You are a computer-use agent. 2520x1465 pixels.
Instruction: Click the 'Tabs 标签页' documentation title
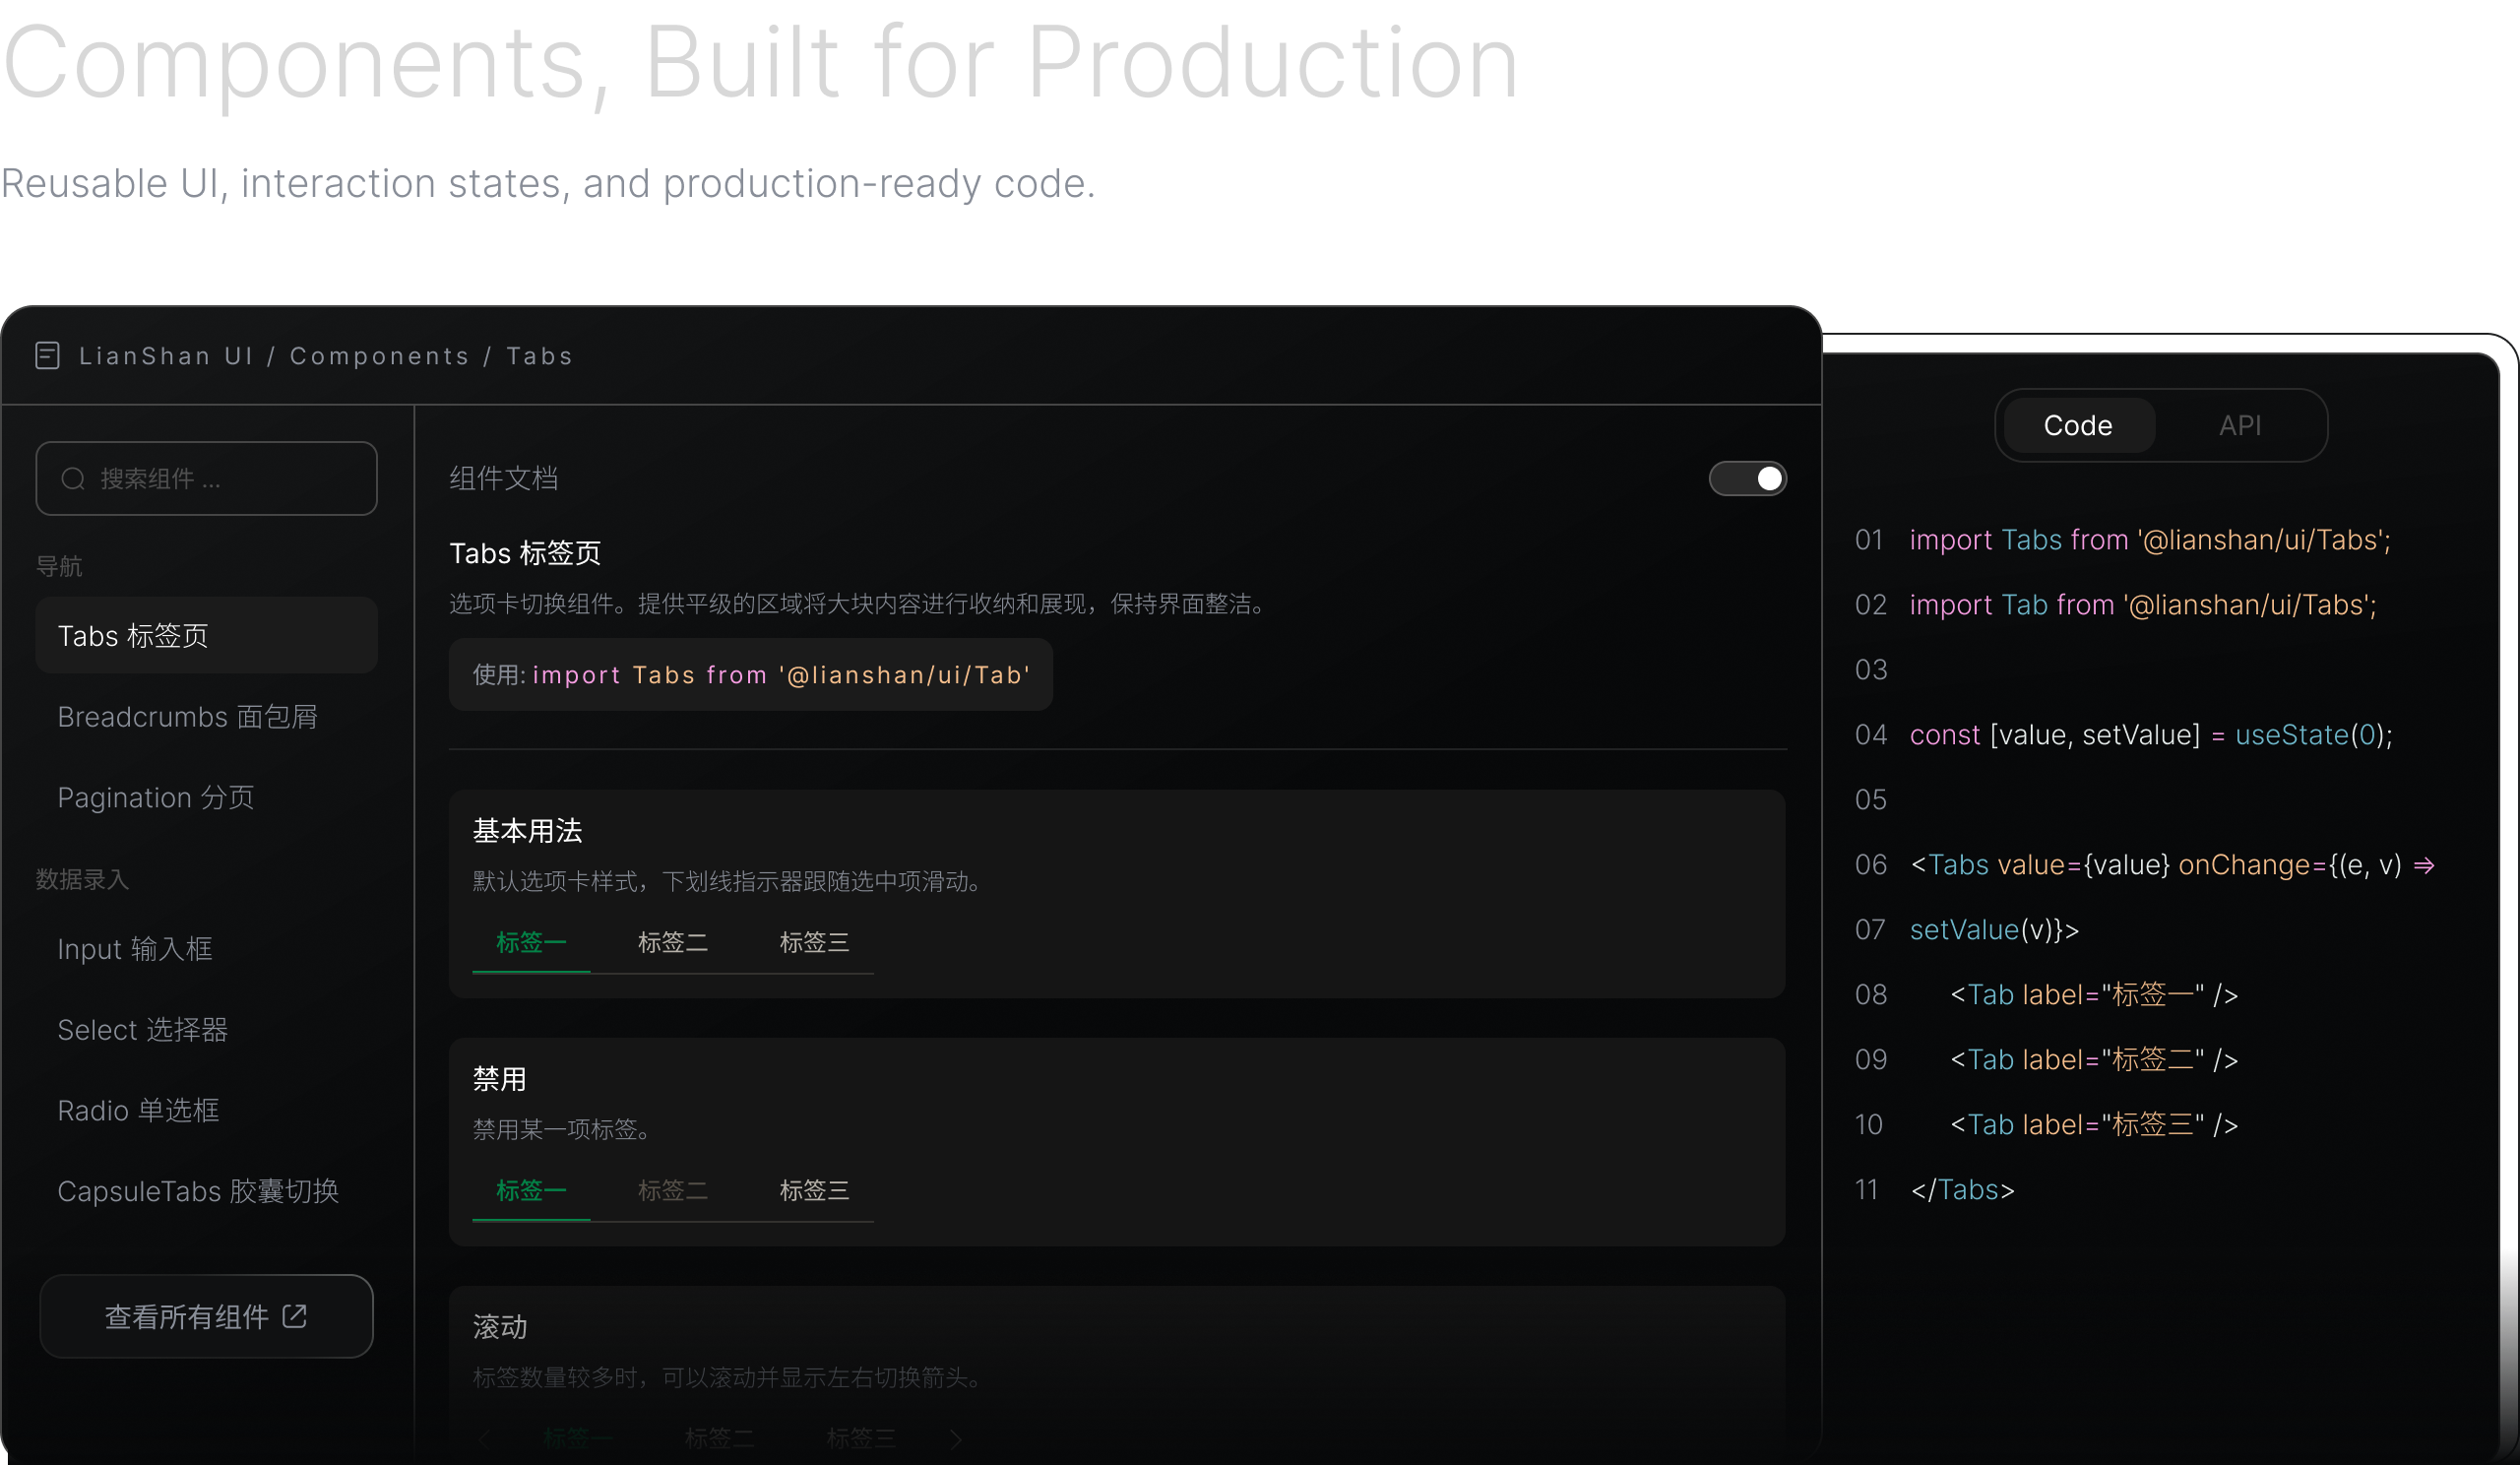(525, 553)
